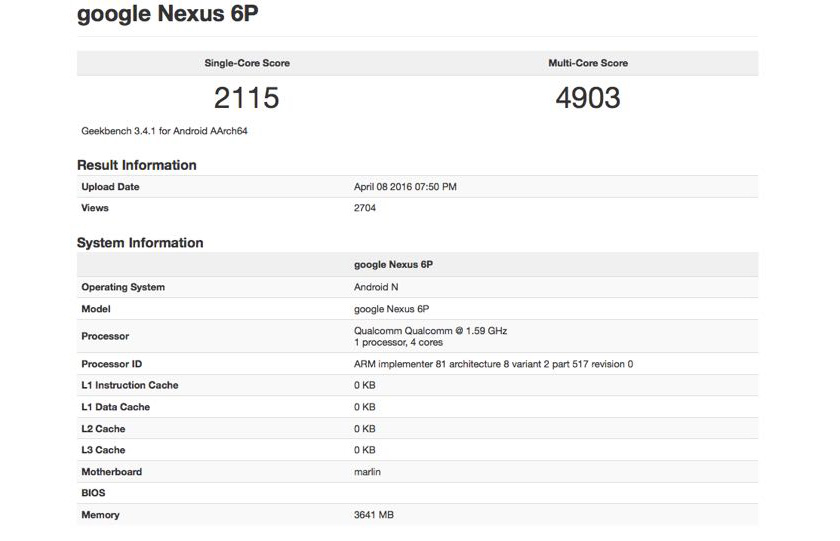Click the Result Information section heading
Viewport: 840px width, 541px height.
(137, 165)
